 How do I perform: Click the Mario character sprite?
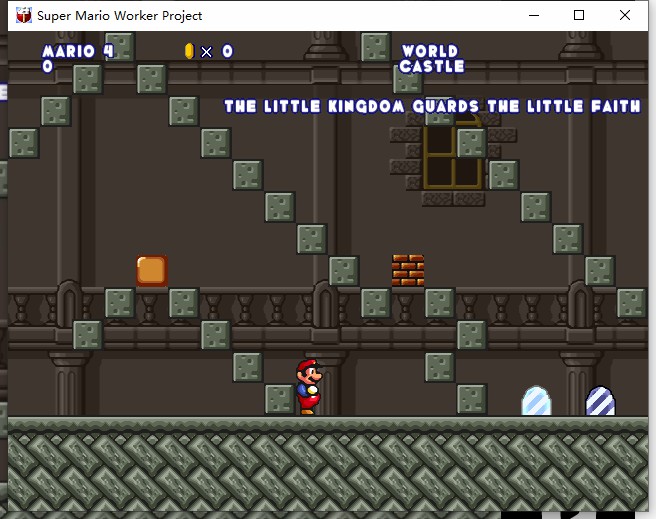309,387
